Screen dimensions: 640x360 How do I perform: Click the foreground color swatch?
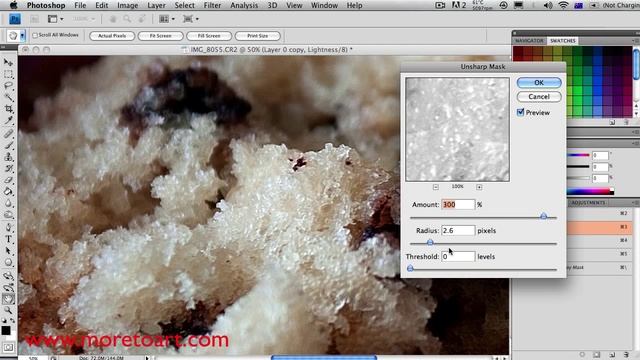pyautogui.click(x=6, y=330)
